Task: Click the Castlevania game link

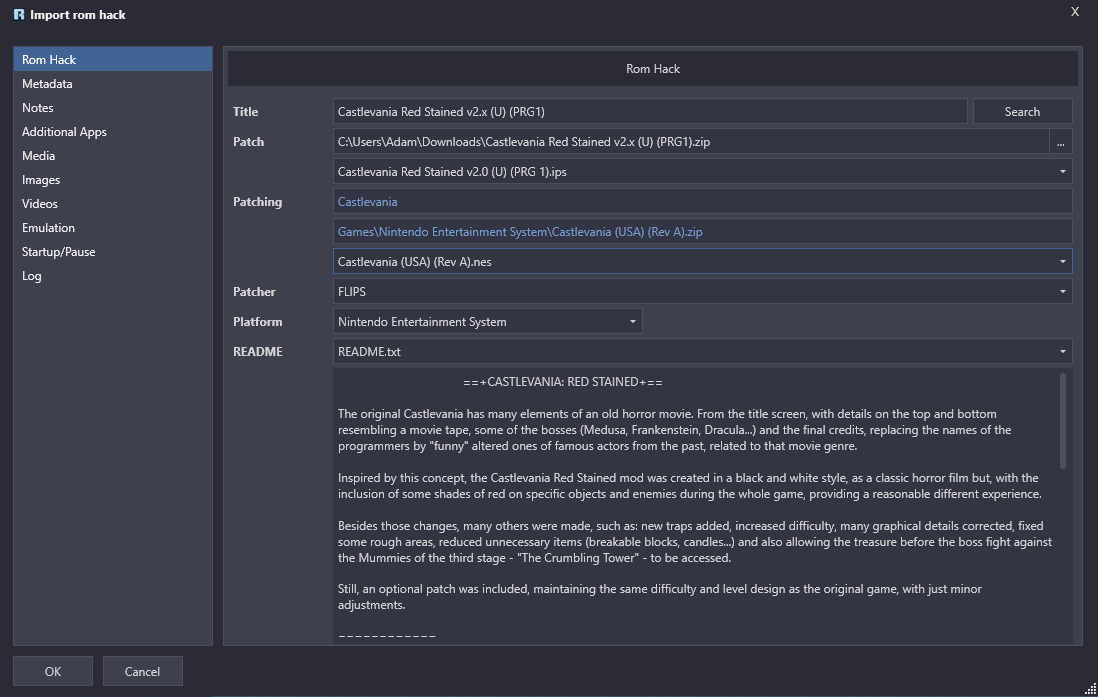Action: click(368, 202)
